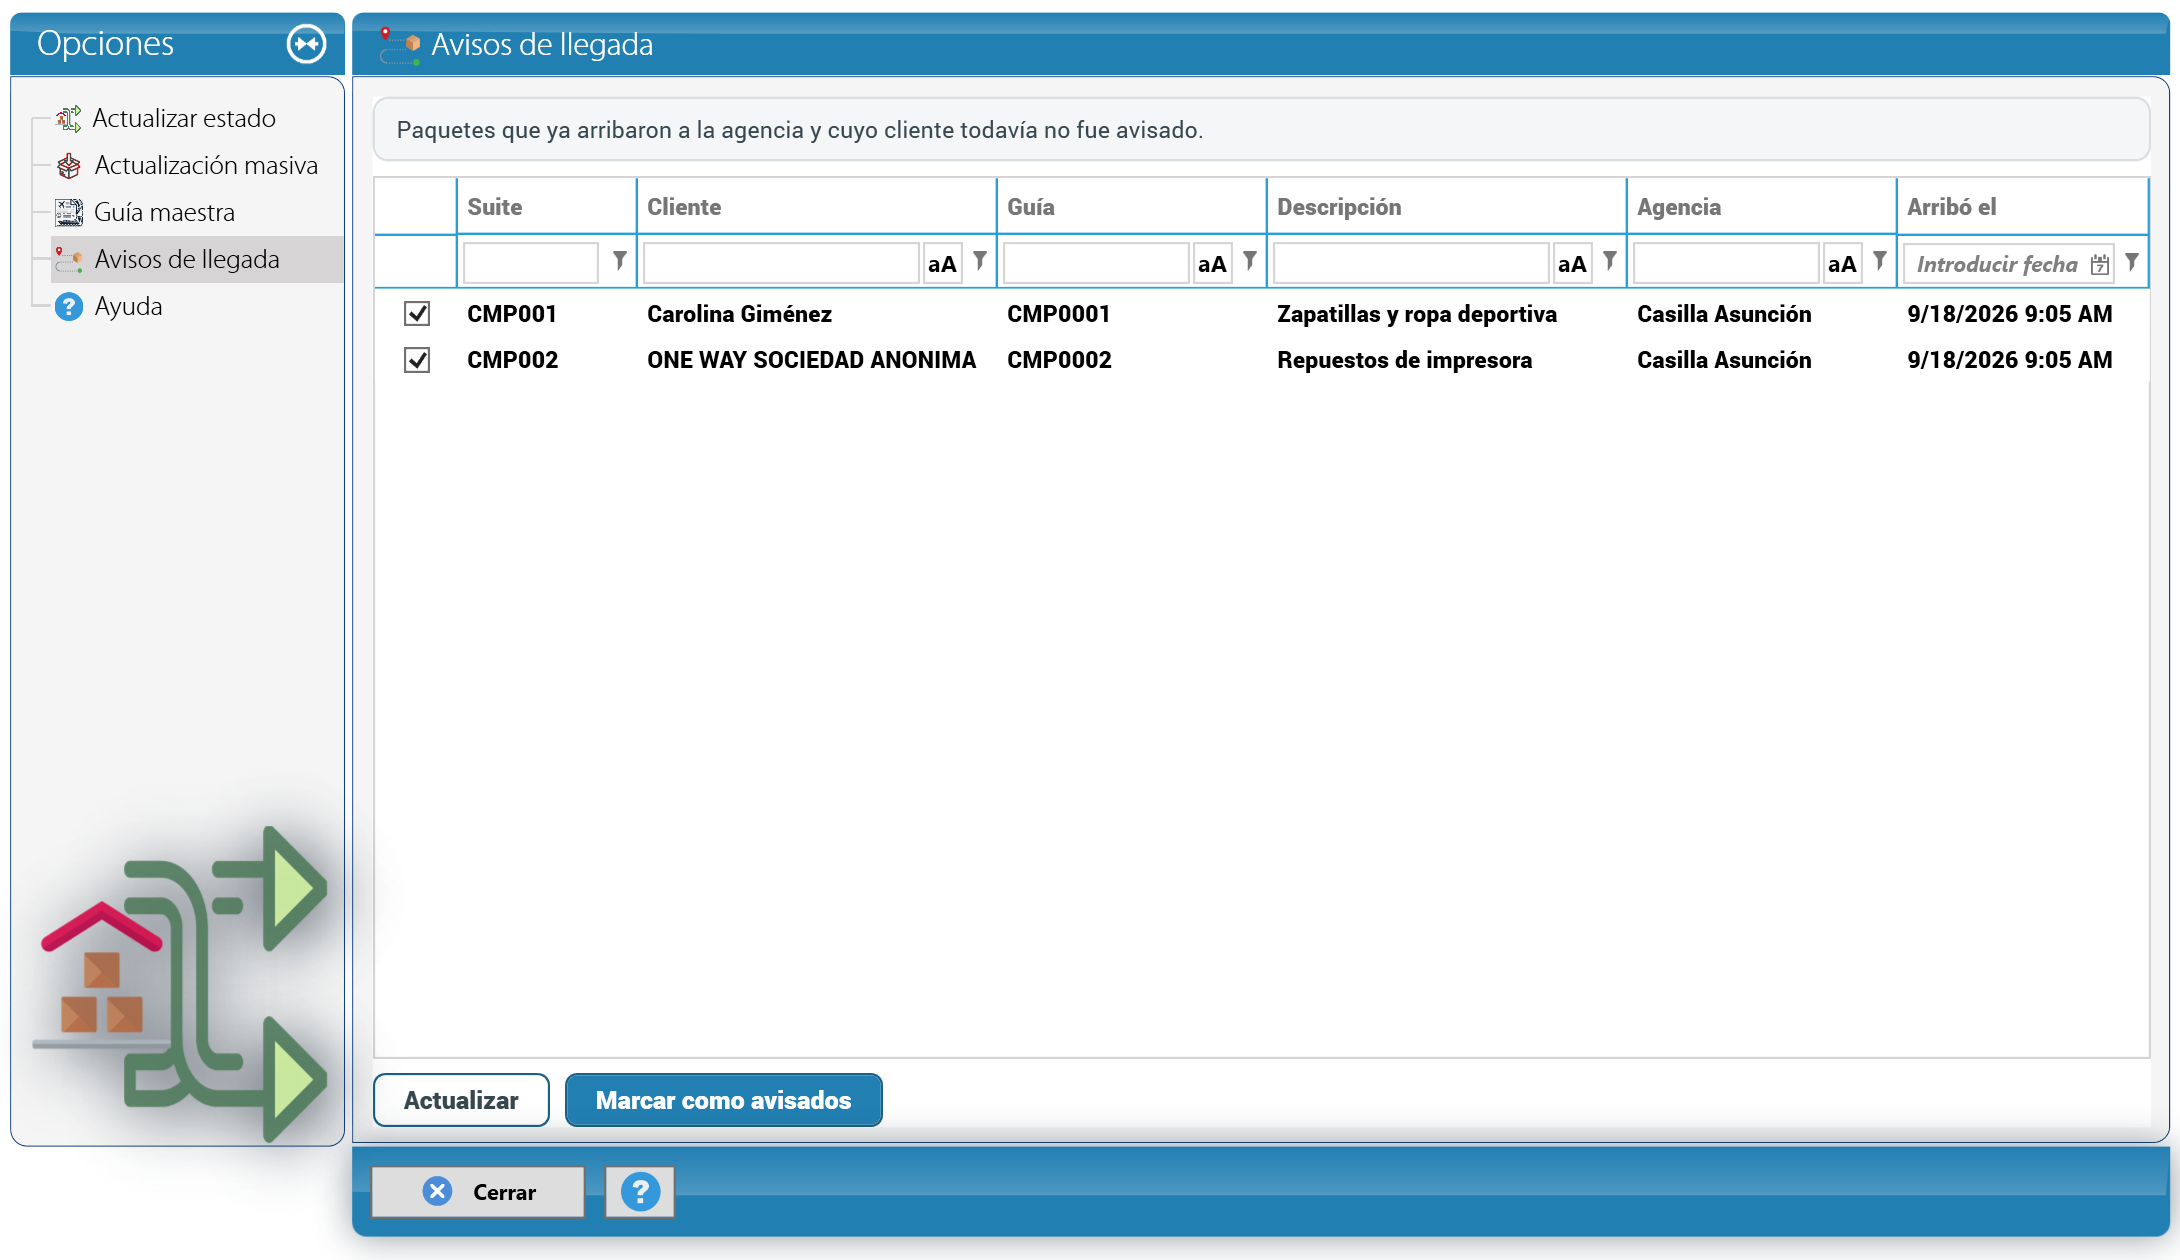The height and width of the screenshot is (1260, 2180).
Task: Select Guía maestra in the options tree
Action: click(x=164, y=212)
